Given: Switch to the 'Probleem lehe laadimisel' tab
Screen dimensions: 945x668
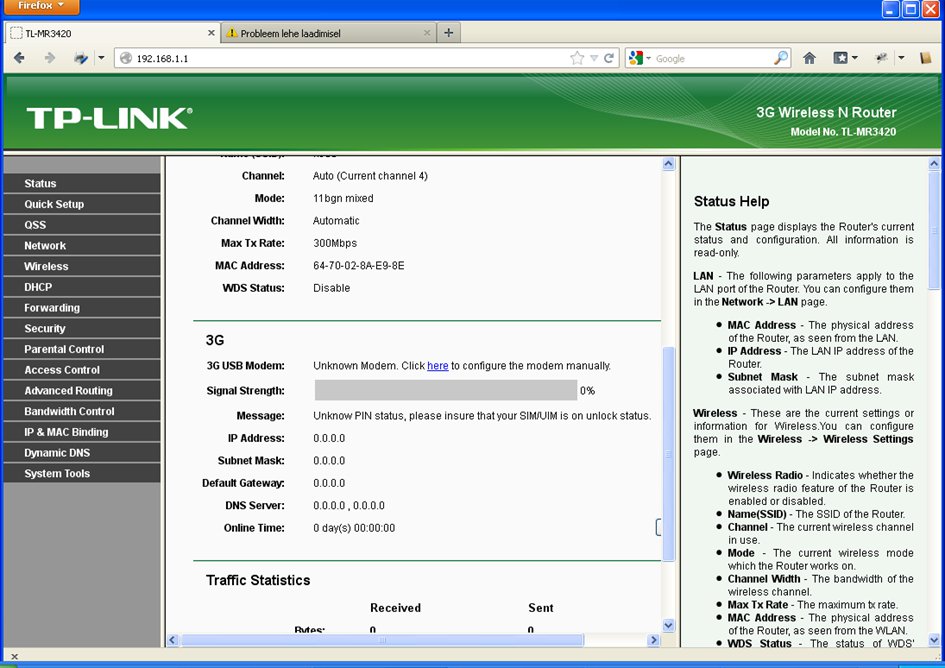Looking at the screenshot, I should (x=328, y=33).
